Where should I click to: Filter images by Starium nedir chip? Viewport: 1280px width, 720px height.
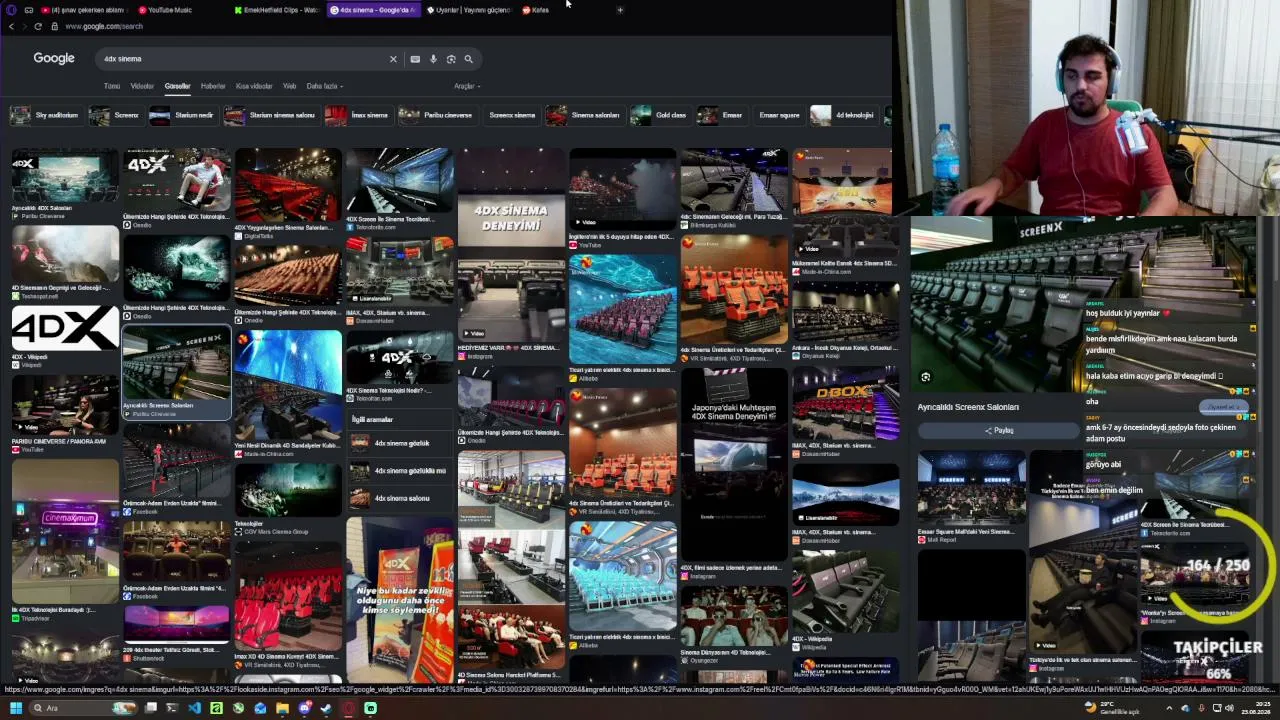tap(182, 115)
